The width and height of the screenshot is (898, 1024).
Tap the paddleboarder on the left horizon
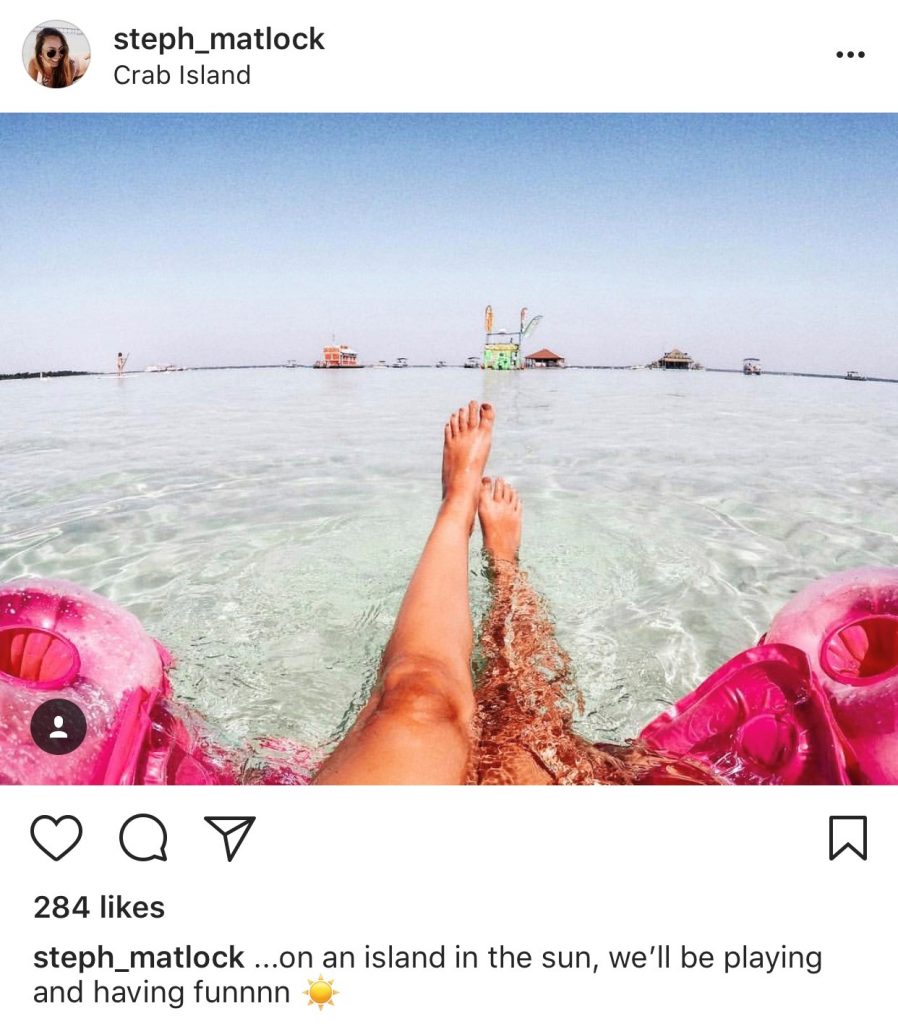click(121, 363)
